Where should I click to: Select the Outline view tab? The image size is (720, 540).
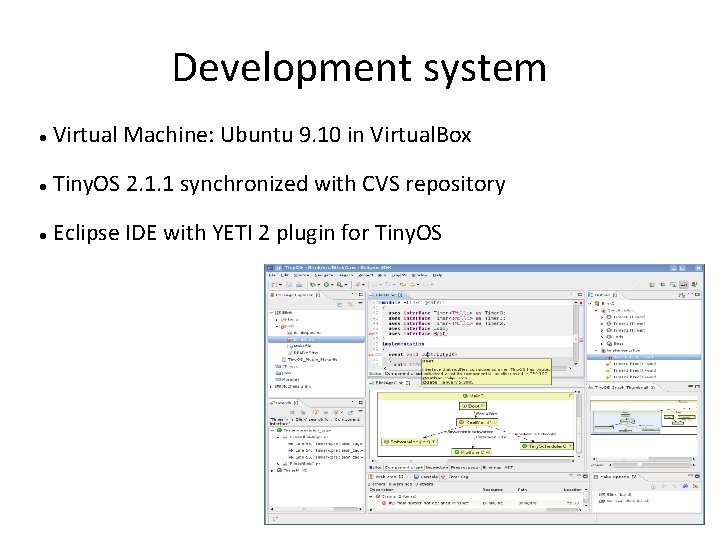click(603, 295)
